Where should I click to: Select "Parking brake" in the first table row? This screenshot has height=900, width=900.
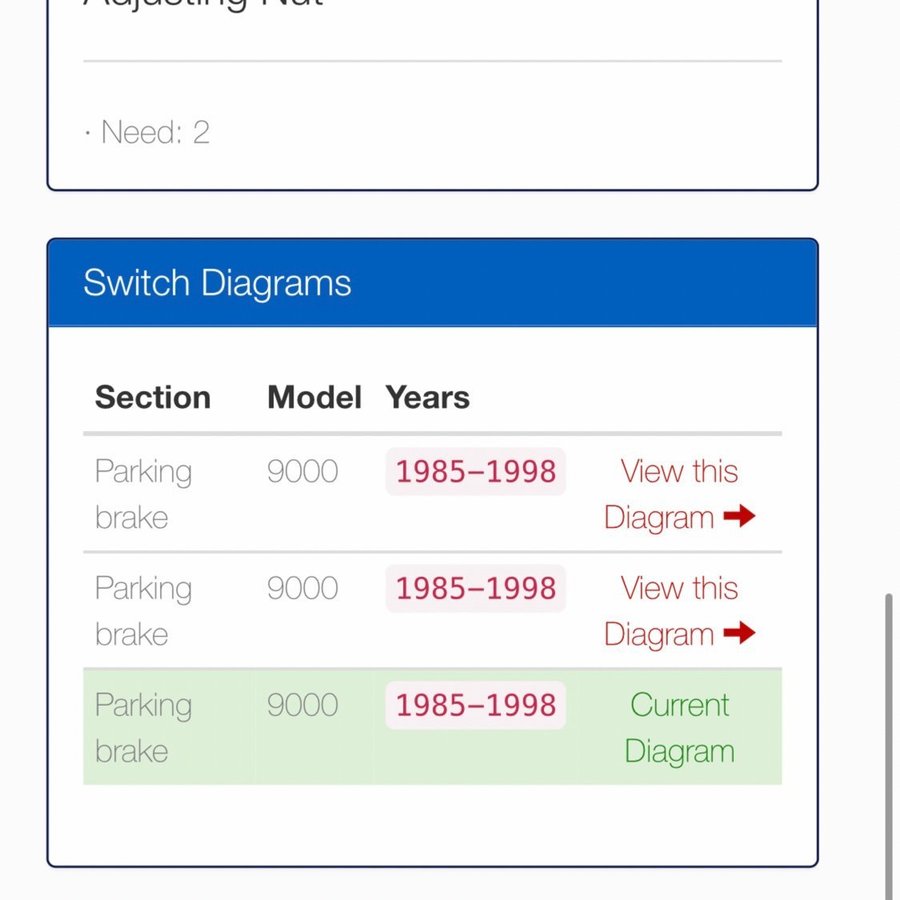coord(143,494)
